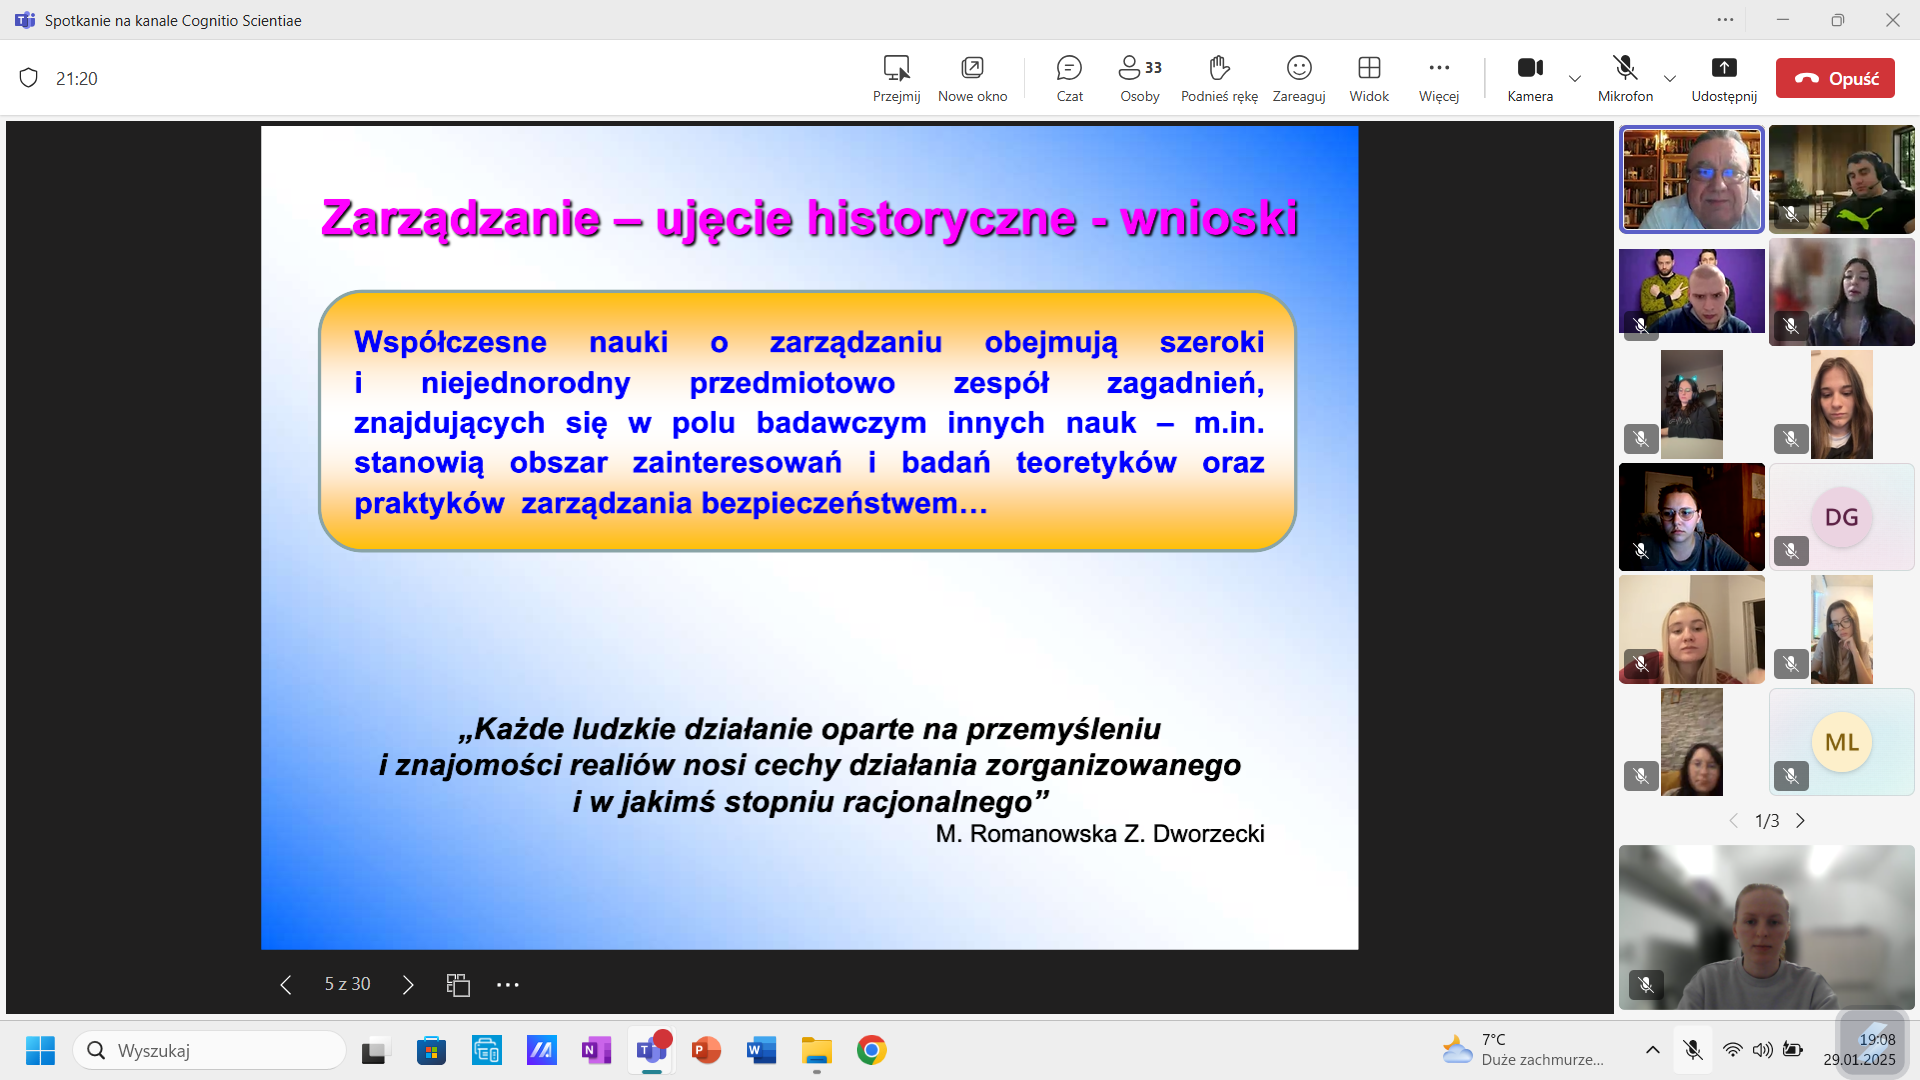Select the speaker with bookshelf video tile
Viewport: 1920px width, 1080px height.
pyautogui.click(x=1692, y=180)
